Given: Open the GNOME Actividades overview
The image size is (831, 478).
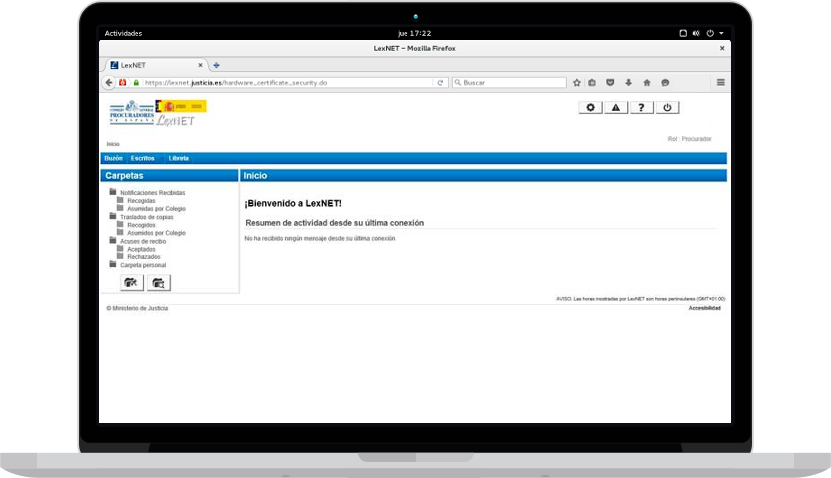Looking at the screenshot, I should [x=123, y=33].
